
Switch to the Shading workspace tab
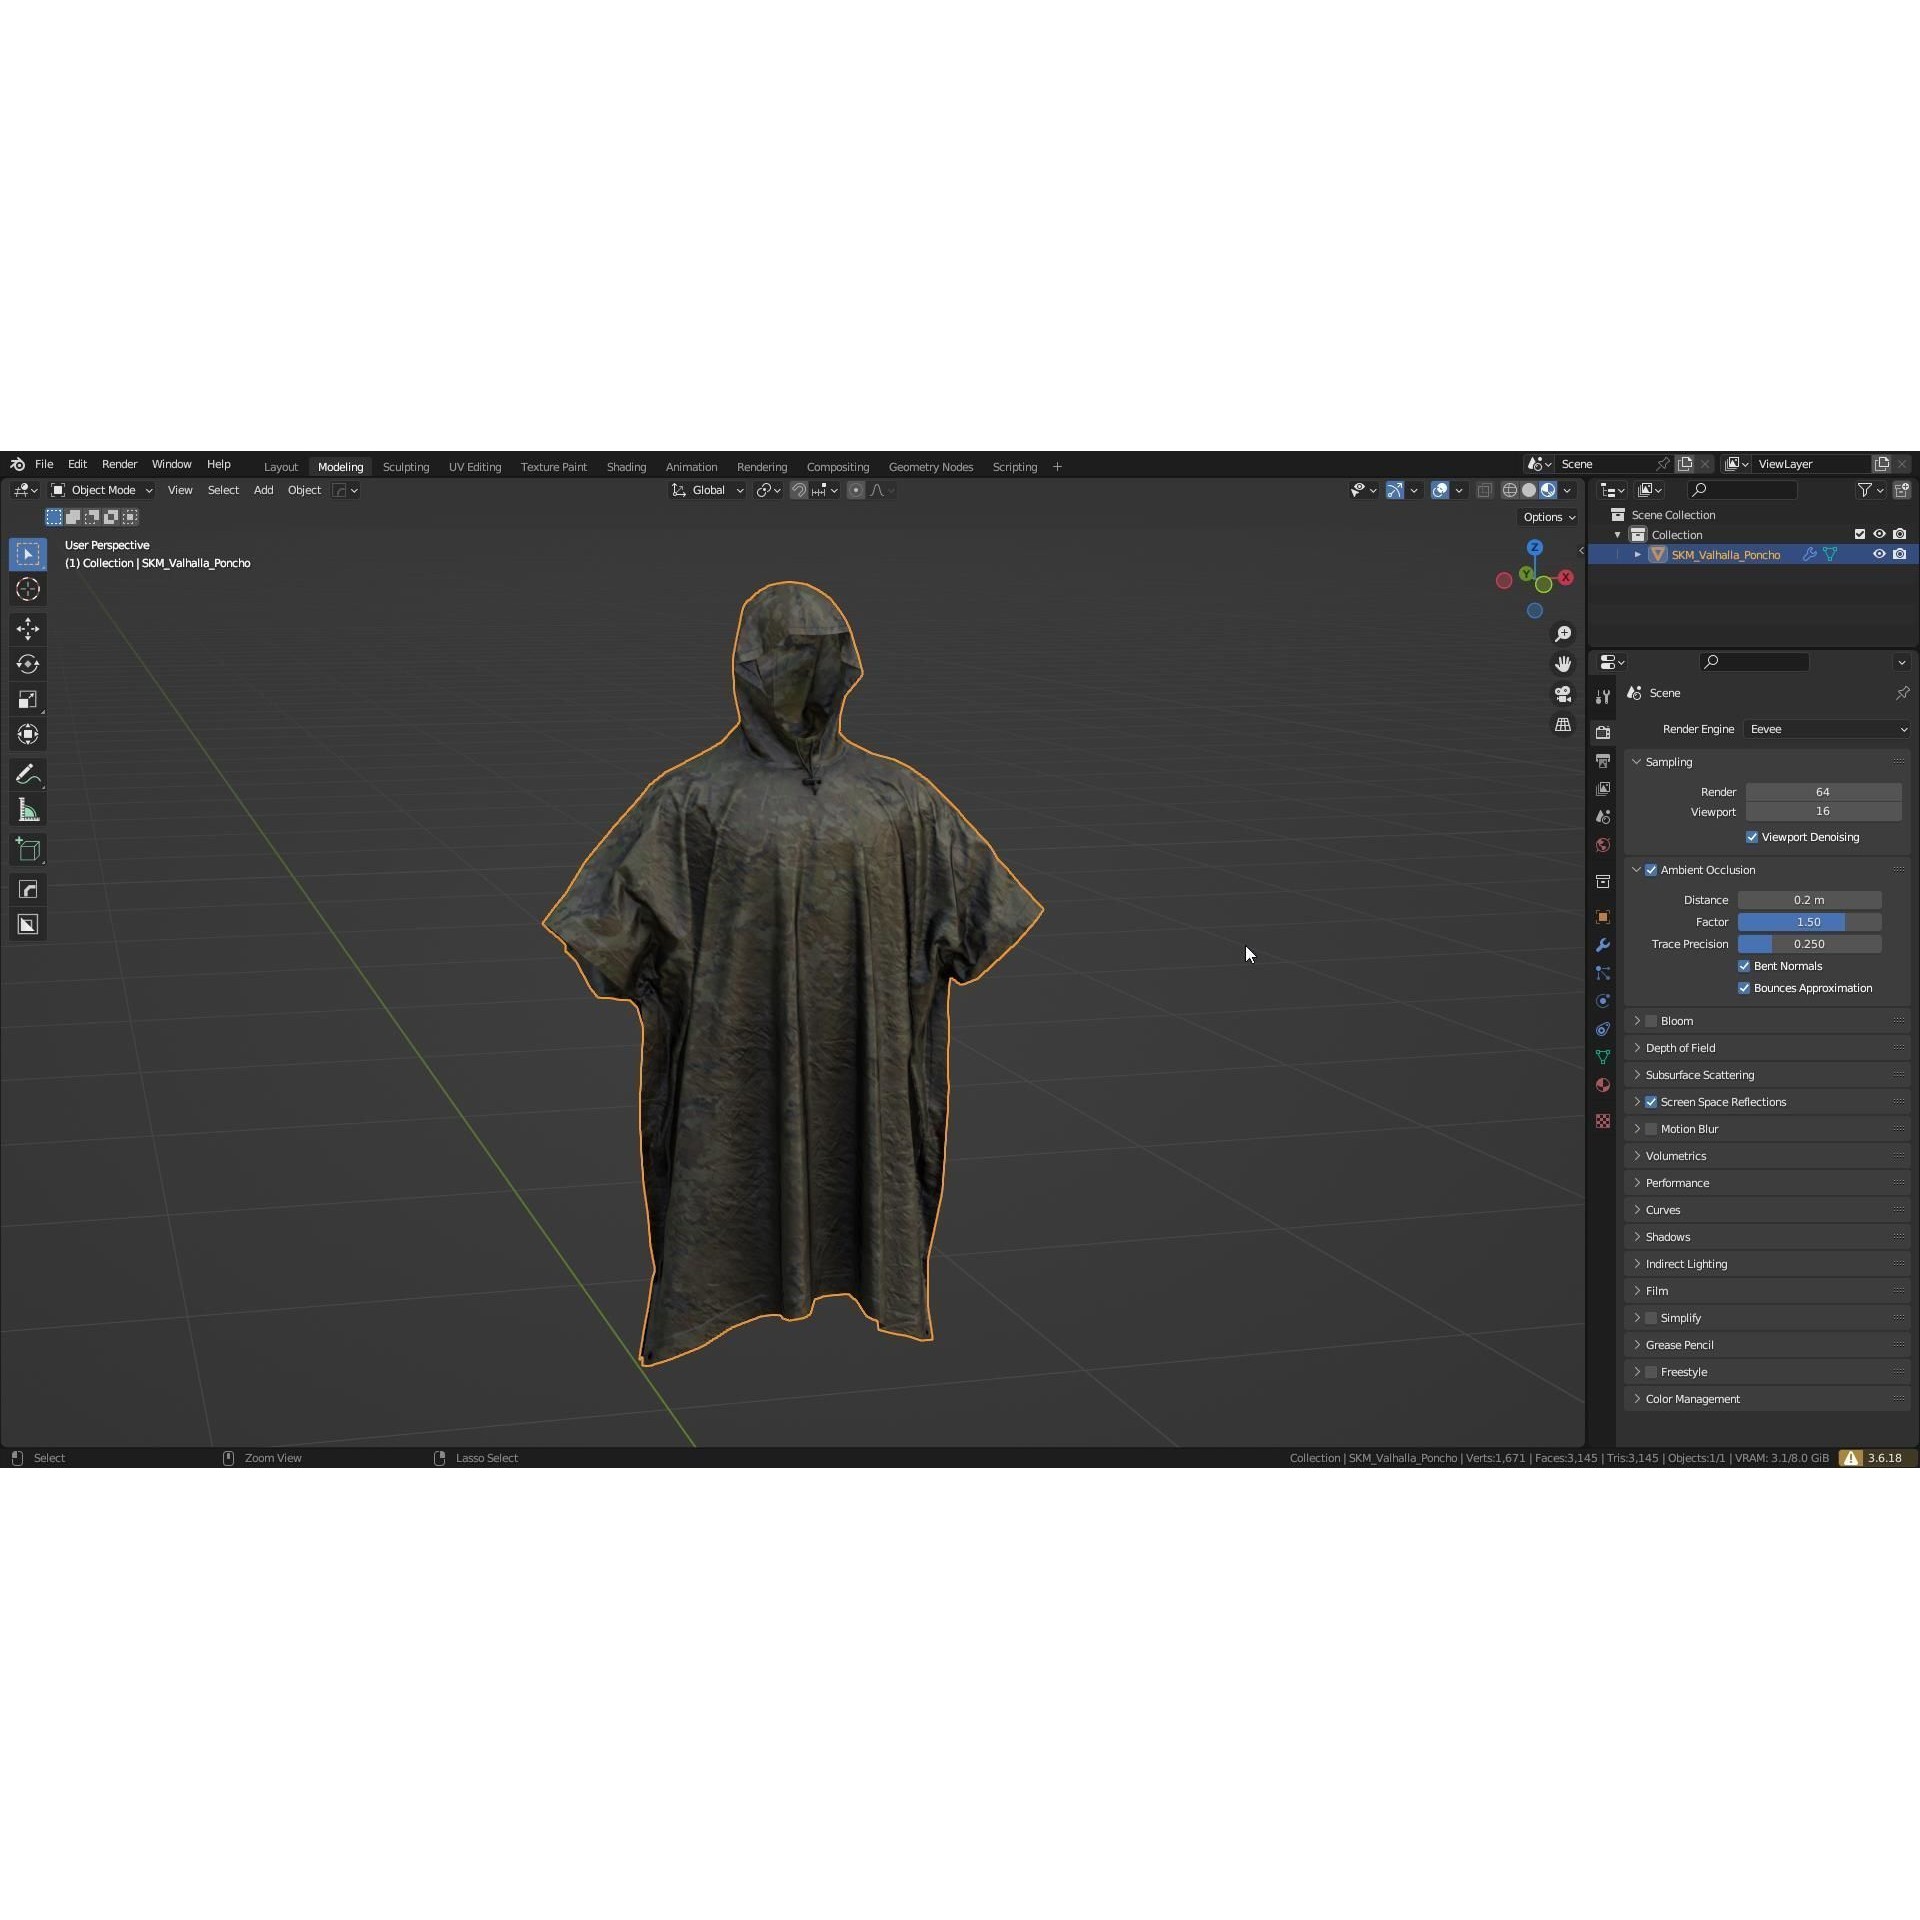tap(626, 466)
